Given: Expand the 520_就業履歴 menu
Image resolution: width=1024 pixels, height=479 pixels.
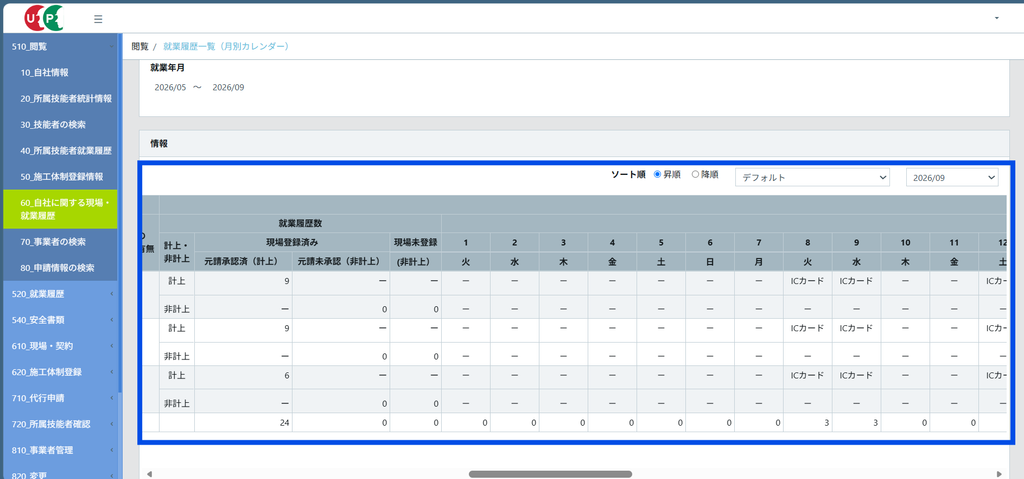Looking at the screenshot, I should [59, 294].
